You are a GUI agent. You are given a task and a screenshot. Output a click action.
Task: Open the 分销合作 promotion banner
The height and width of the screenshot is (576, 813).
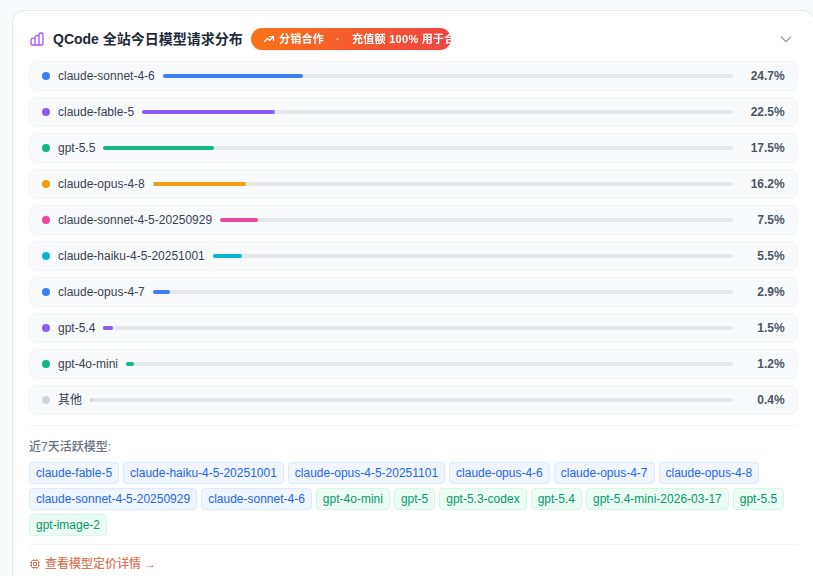(x=351, y=39)
